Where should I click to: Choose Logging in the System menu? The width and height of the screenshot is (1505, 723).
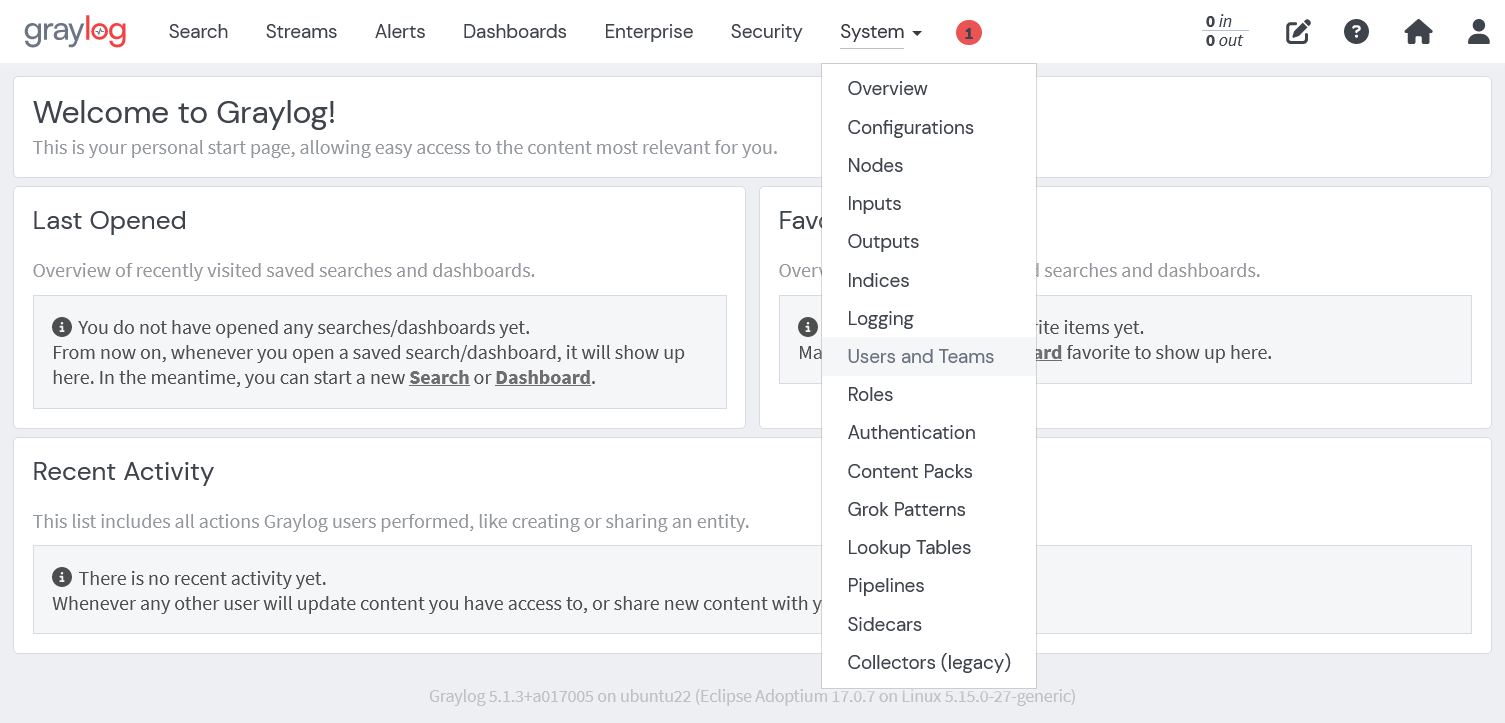929,318
